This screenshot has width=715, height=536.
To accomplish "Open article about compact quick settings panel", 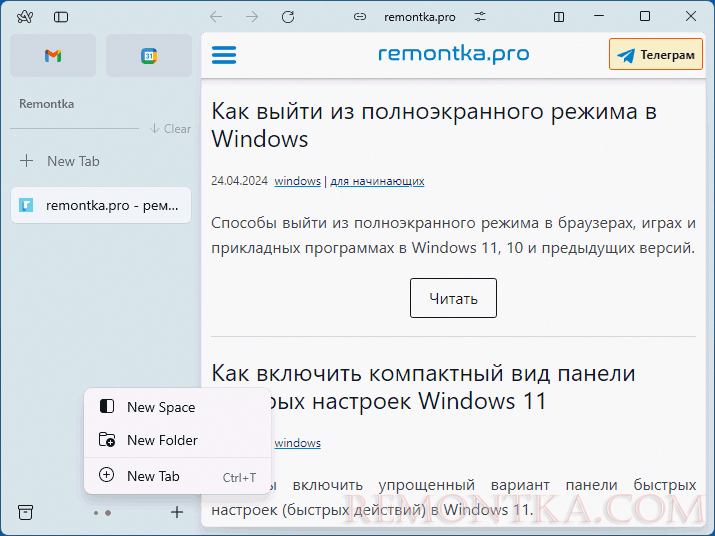I will [x=423, y=387].
